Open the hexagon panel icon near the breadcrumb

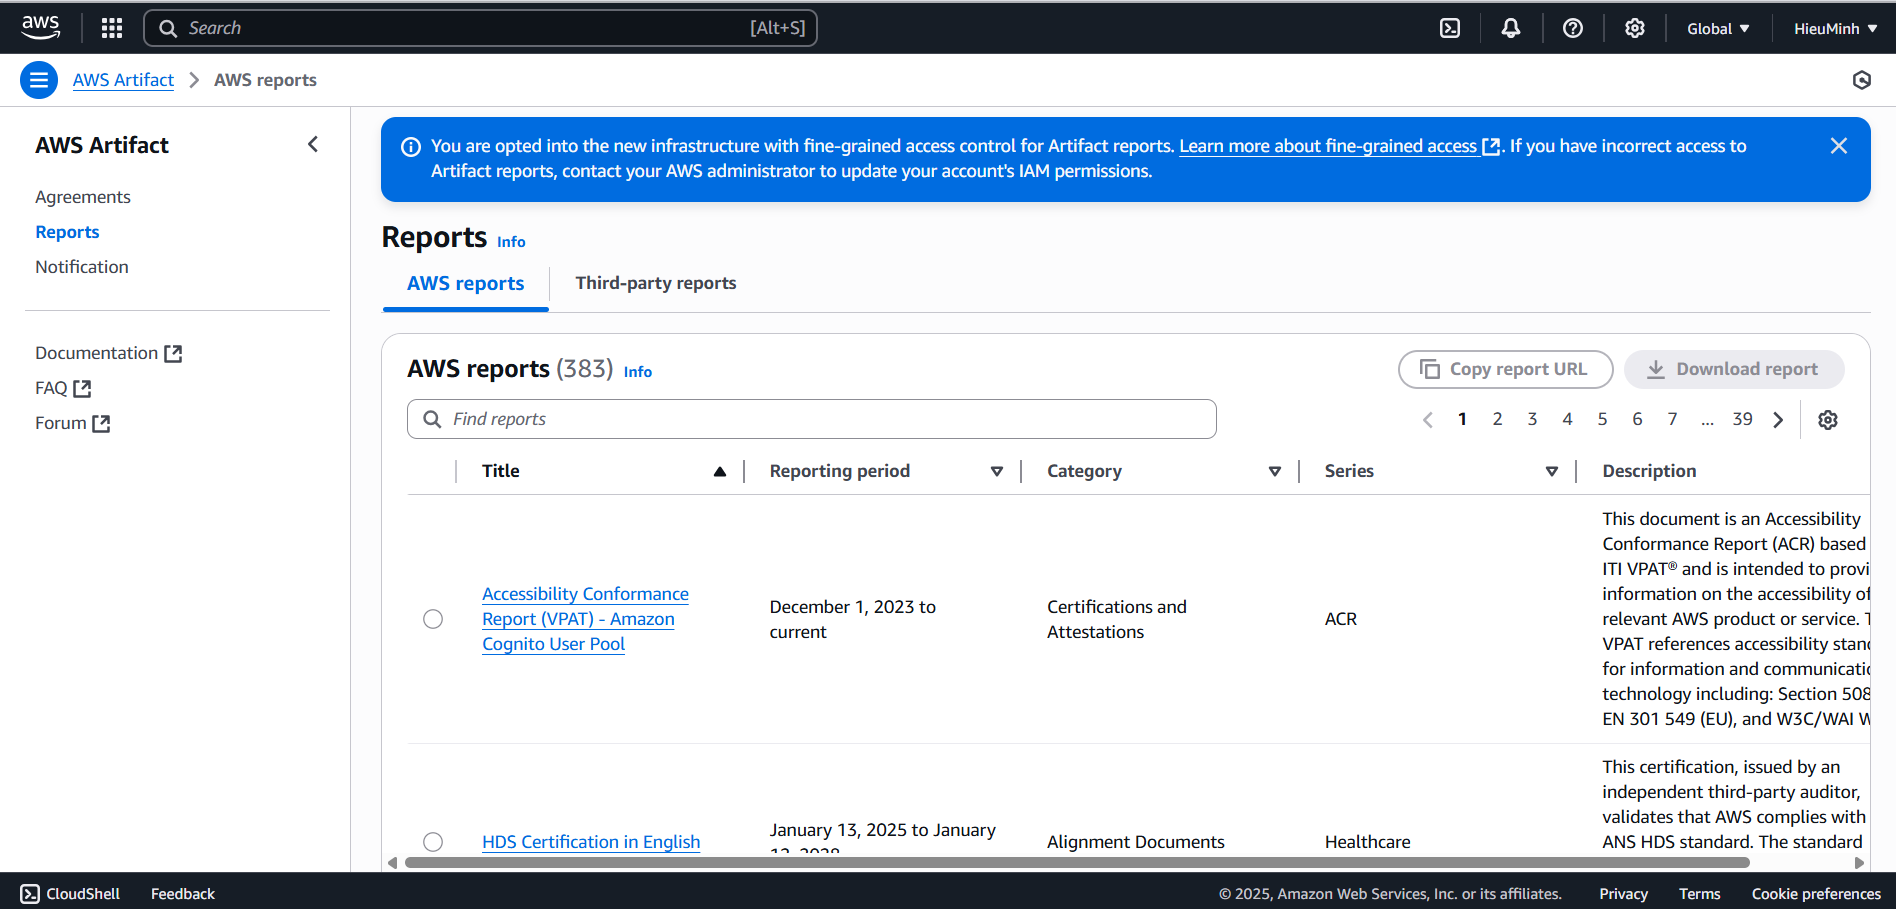tap(1861, 80)
